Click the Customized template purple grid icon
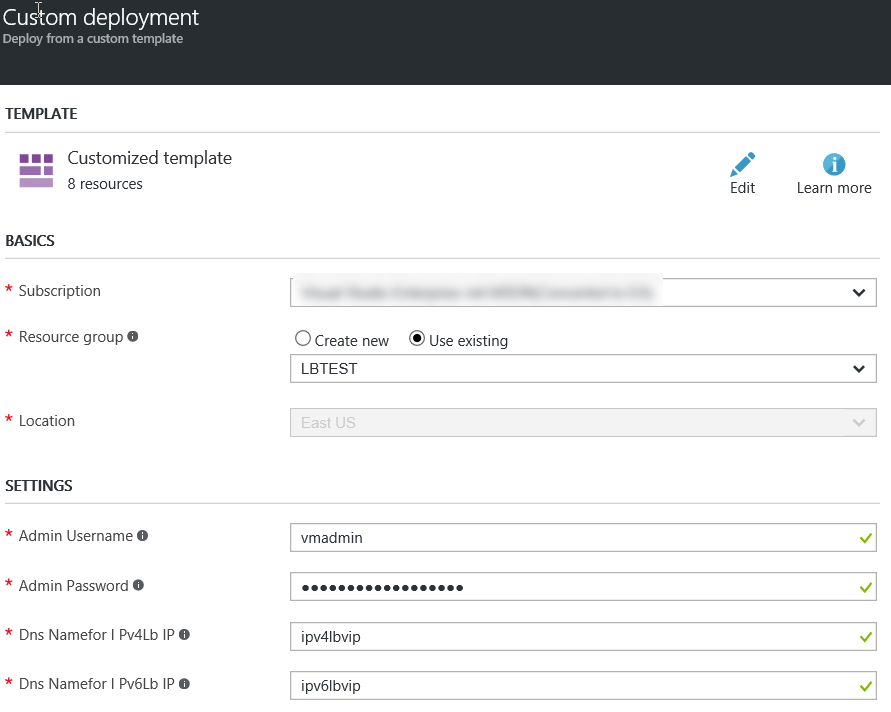 pyautogui.click(x=36, y=170)
